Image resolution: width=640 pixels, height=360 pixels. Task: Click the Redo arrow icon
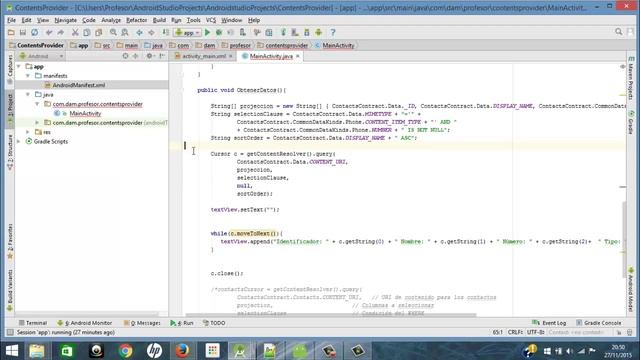click(x=61, y=32)
